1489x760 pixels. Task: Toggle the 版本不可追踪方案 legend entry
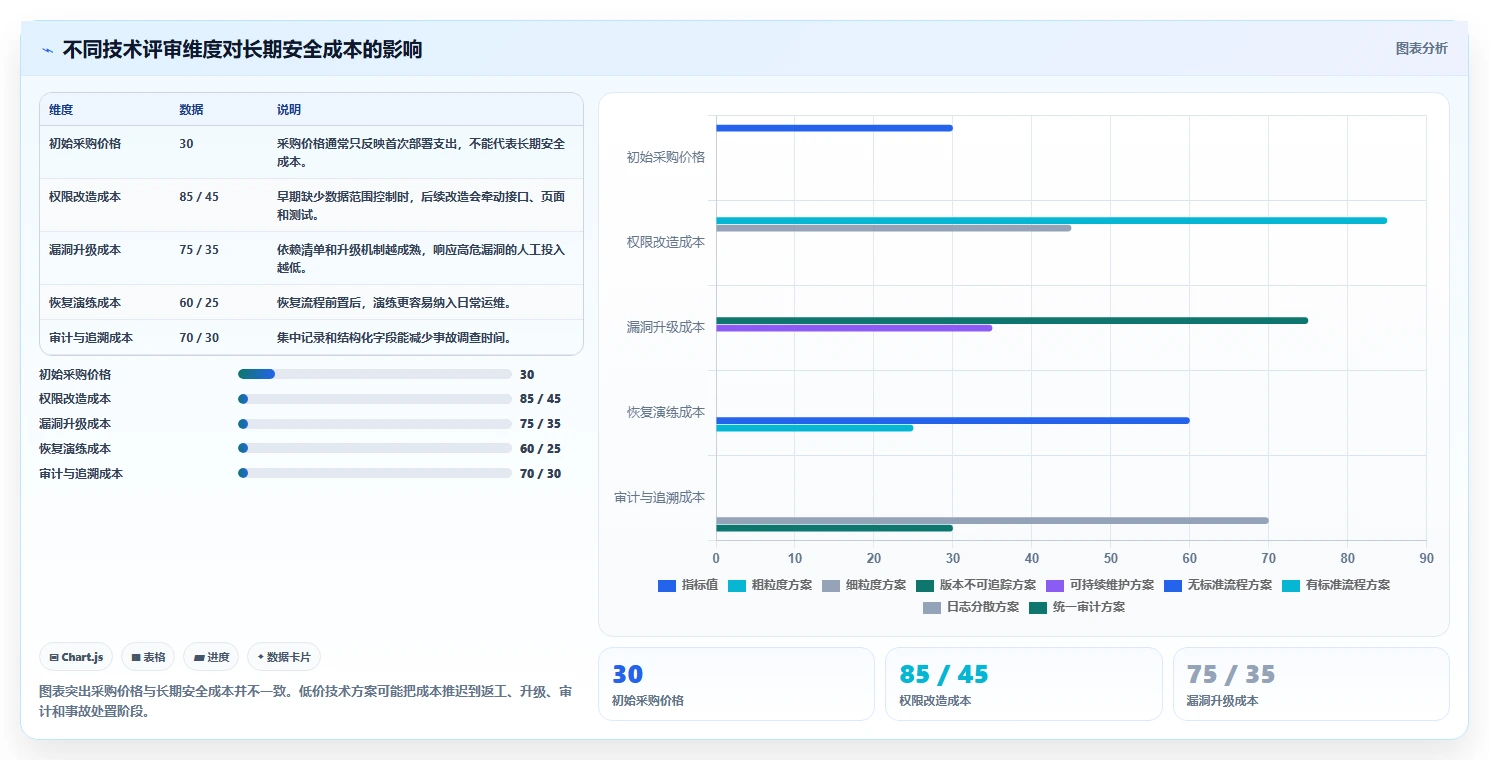[x=976, y=585]
